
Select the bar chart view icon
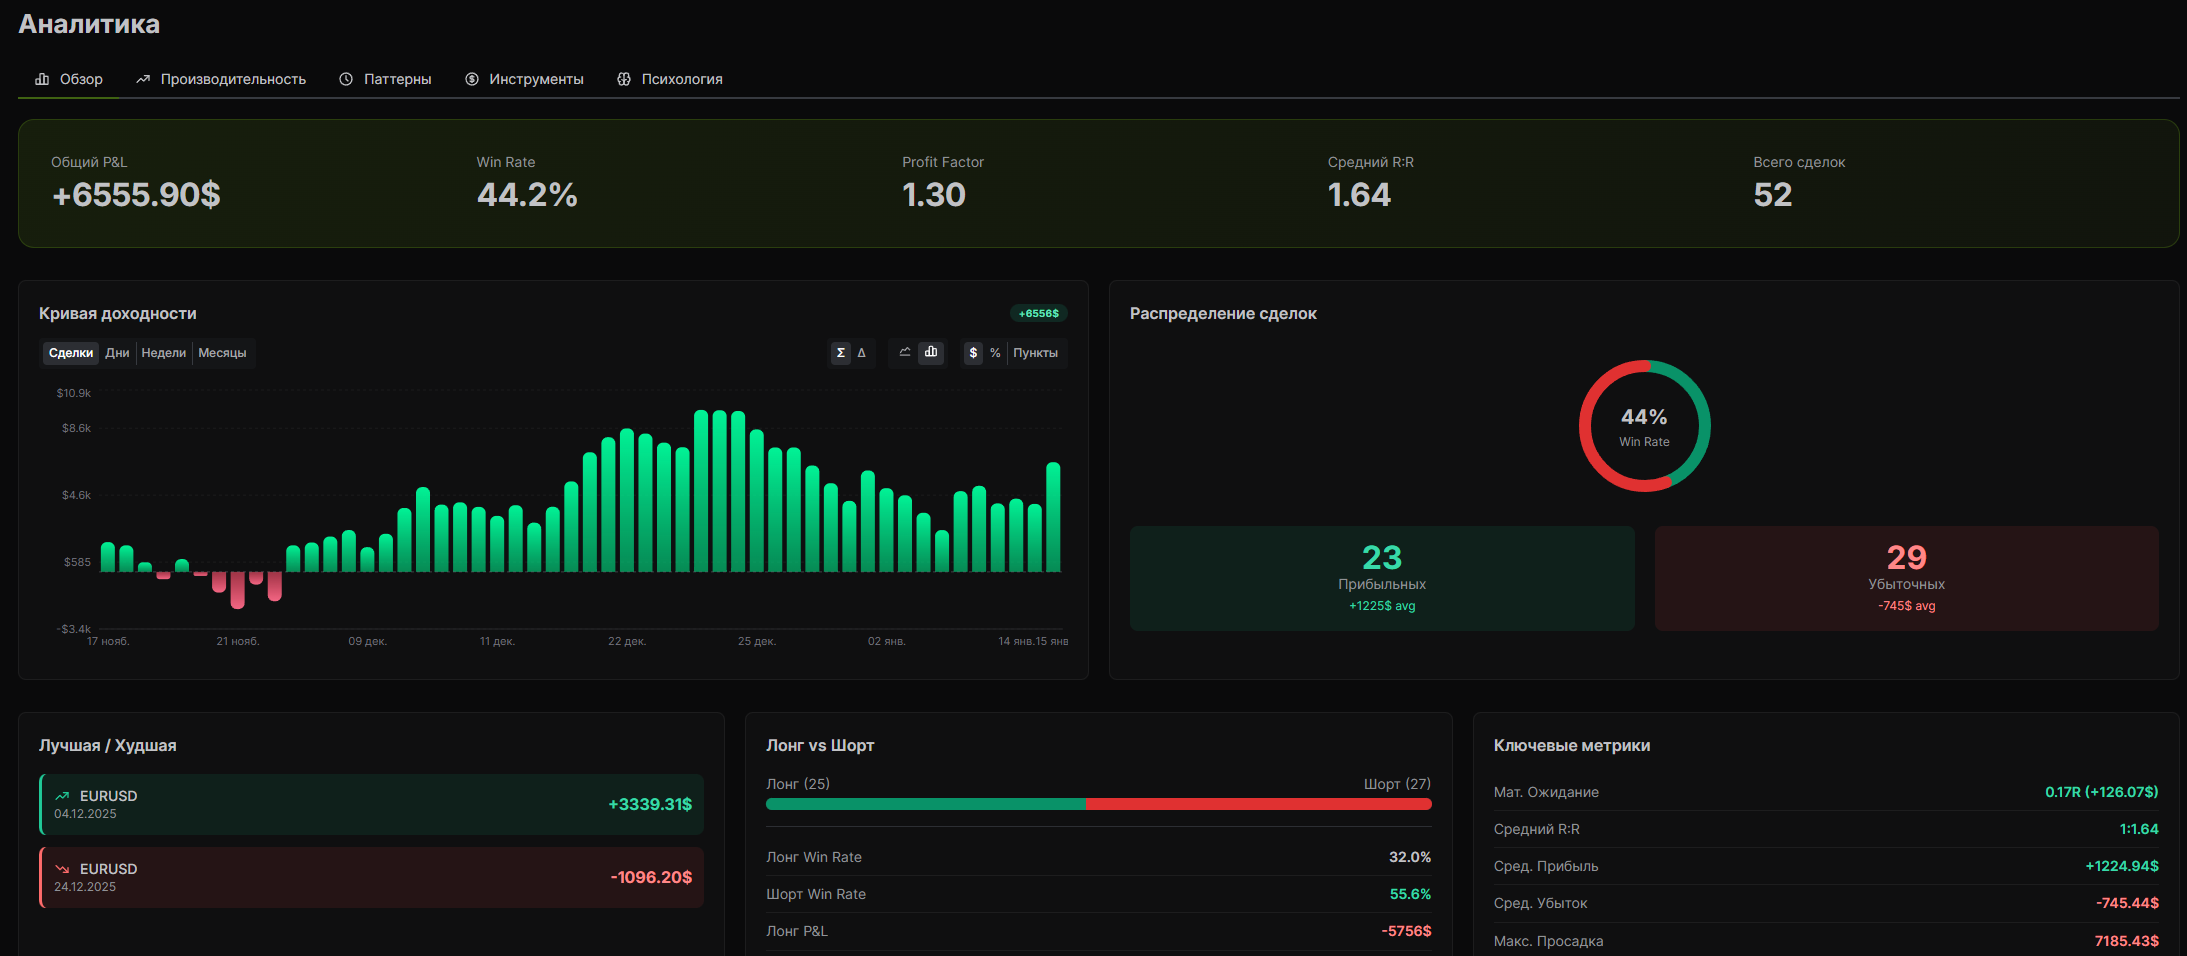931,352
